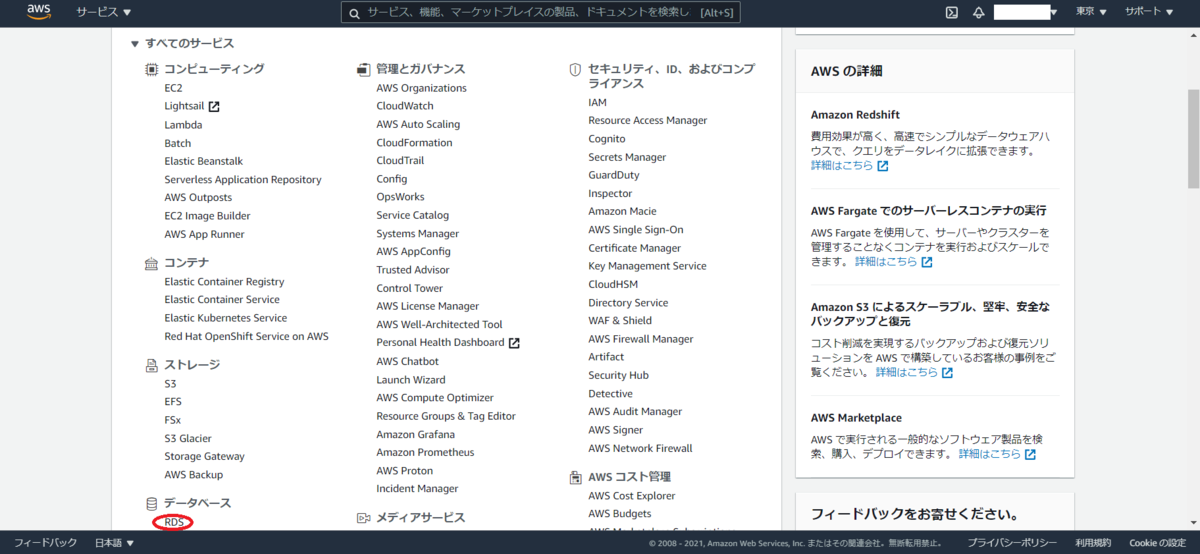The width and height of the screenshot is (1200, 554).
Task: Open CloudFormation
Action: click(414, 143)
